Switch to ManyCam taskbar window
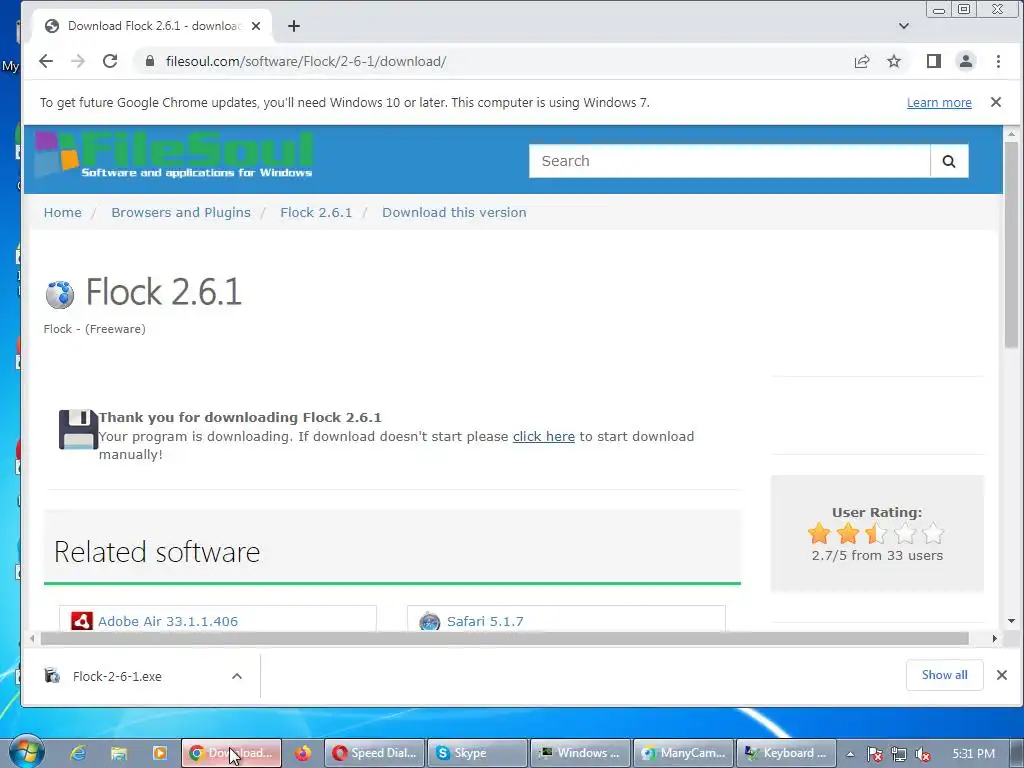Image resolution: width=1024 pixels, height=768 pixels. 684,753
